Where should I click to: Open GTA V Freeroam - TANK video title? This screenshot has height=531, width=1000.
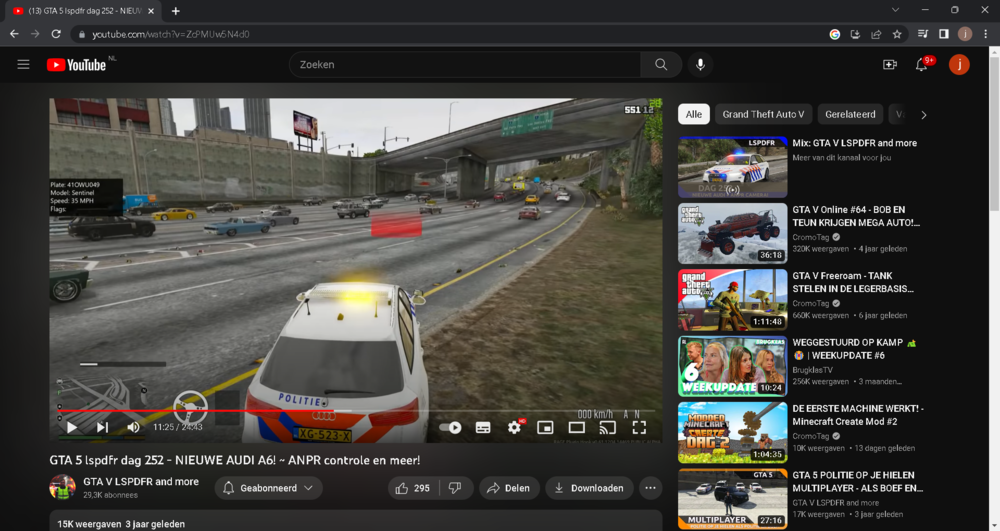pyautogui.click(x=853, y=282)
